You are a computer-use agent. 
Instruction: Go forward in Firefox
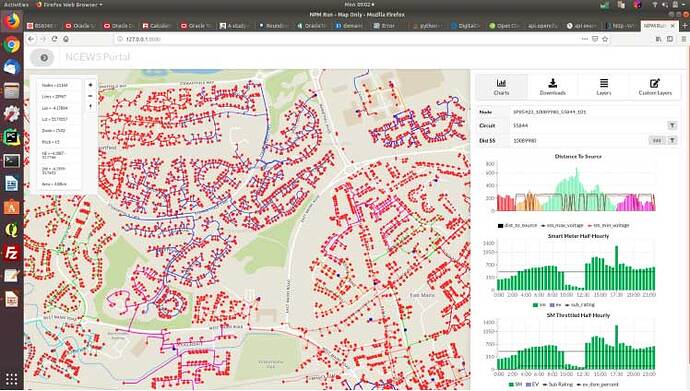pos(43,39)
